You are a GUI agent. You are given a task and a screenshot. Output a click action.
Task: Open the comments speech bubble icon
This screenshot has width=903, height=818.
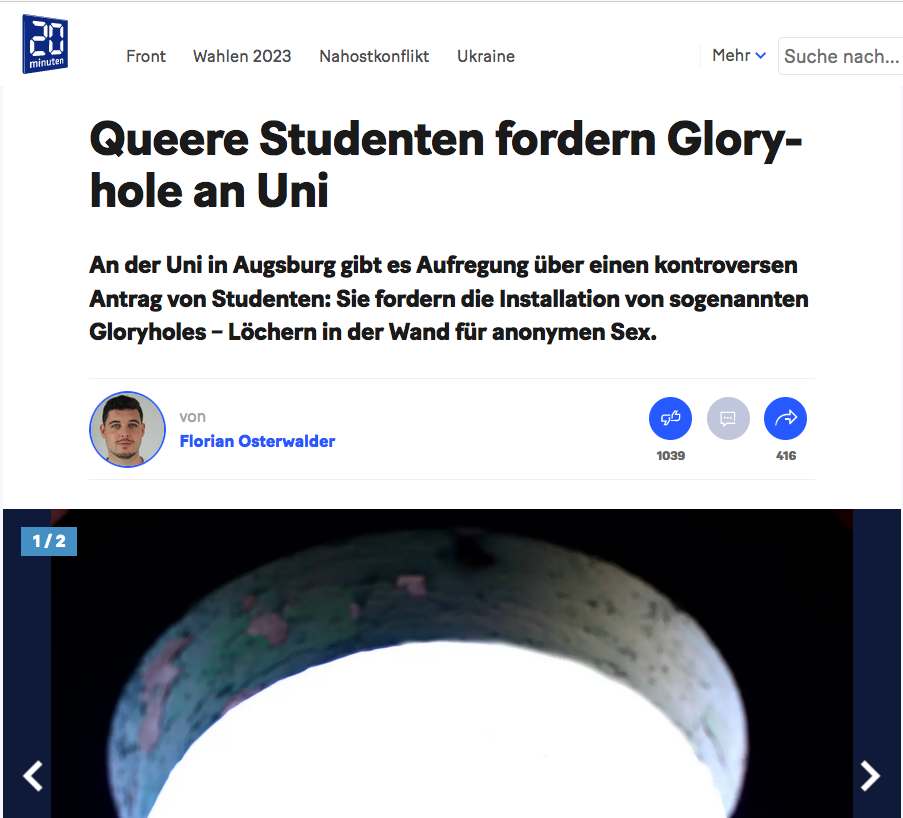click(x=728, y=418)
